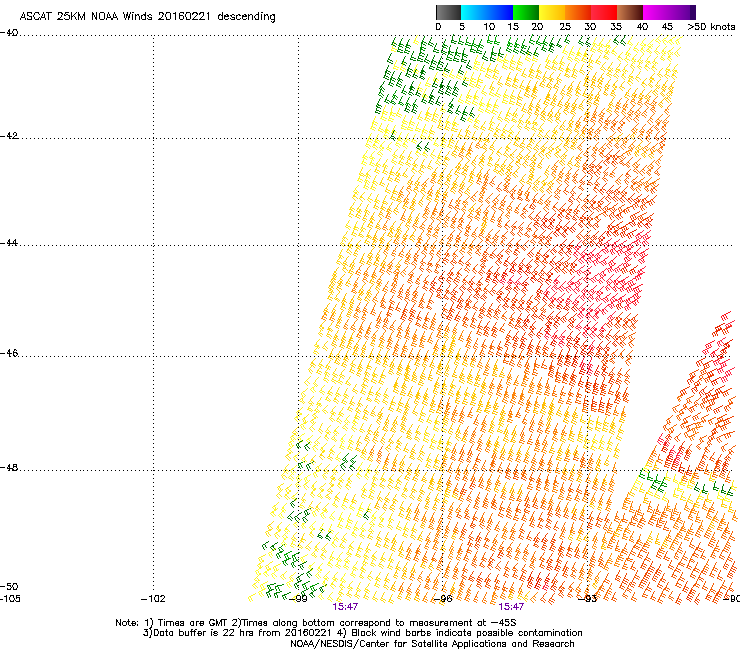Click the longitude label '-102'

pyautogui.click(x=153, y=599)
